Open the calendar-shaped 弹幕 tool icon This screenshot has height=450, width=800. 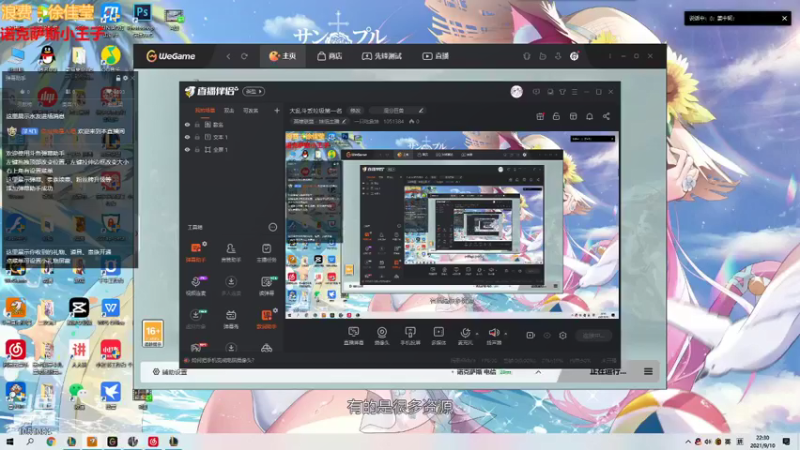231,318
